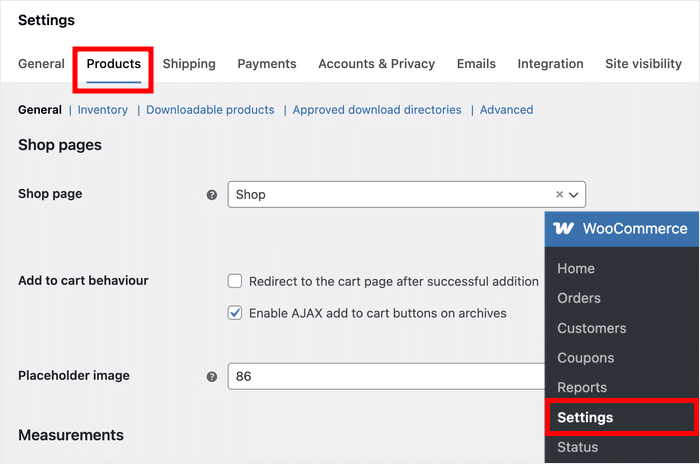
Task: Switch to the General settings tab
Action: [x=42, y=64]
